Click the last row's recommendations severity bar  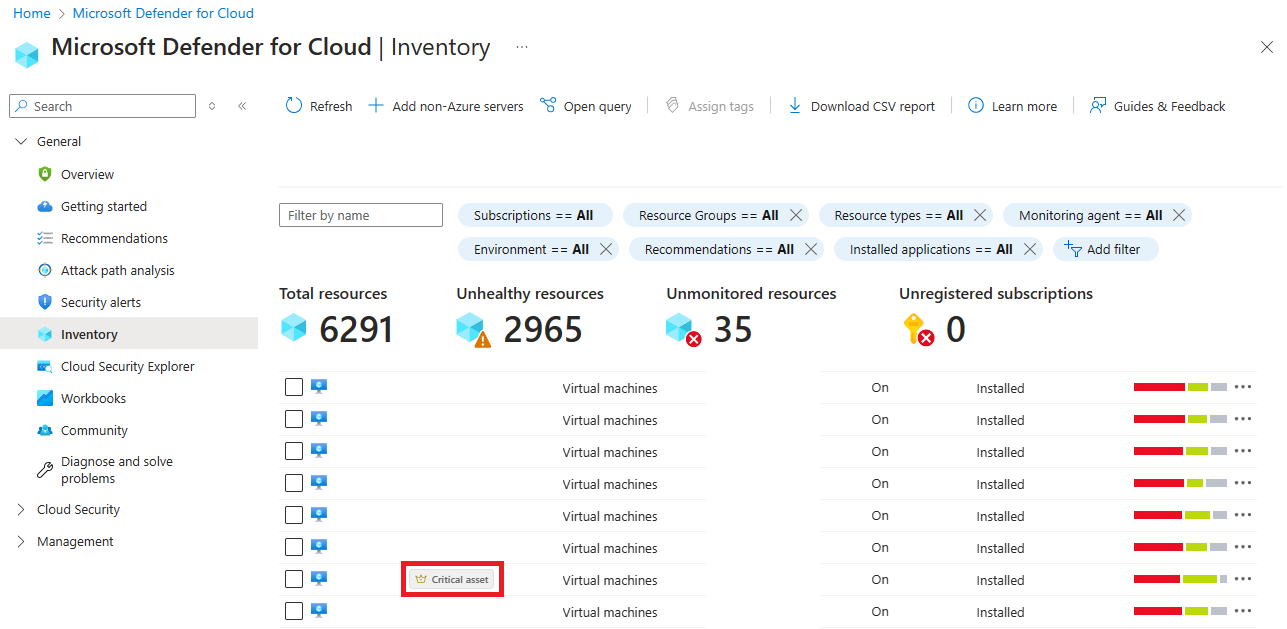(x=1180, y=611)
